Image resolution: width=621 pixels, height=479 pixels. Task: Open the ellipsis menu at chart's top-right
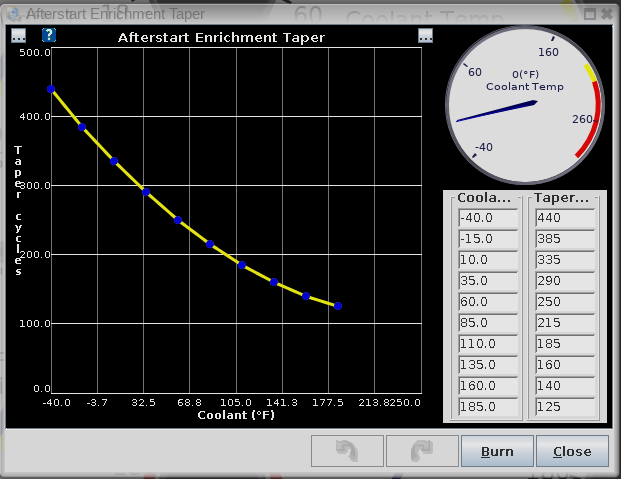coord(426,36)
